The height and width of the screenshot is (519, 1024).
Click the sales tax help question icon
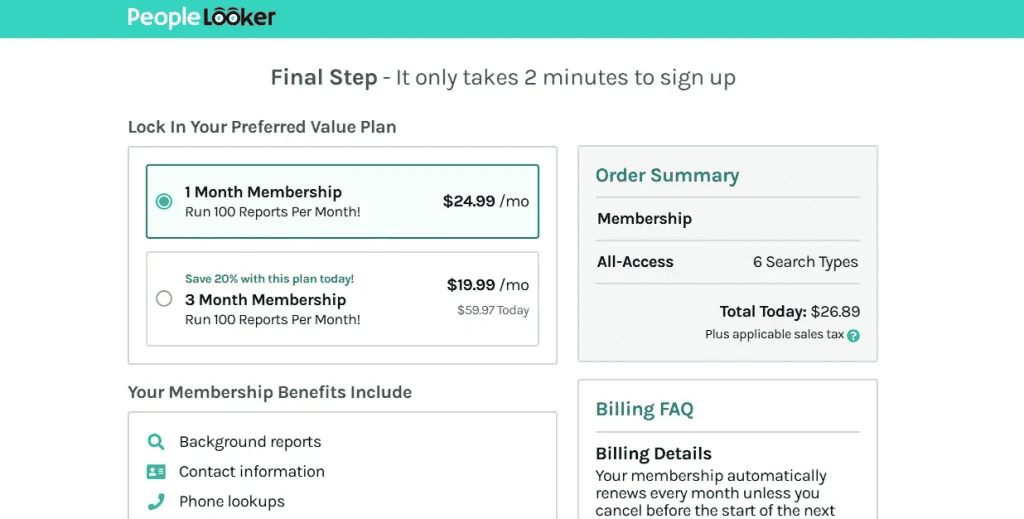click(853, 336)
